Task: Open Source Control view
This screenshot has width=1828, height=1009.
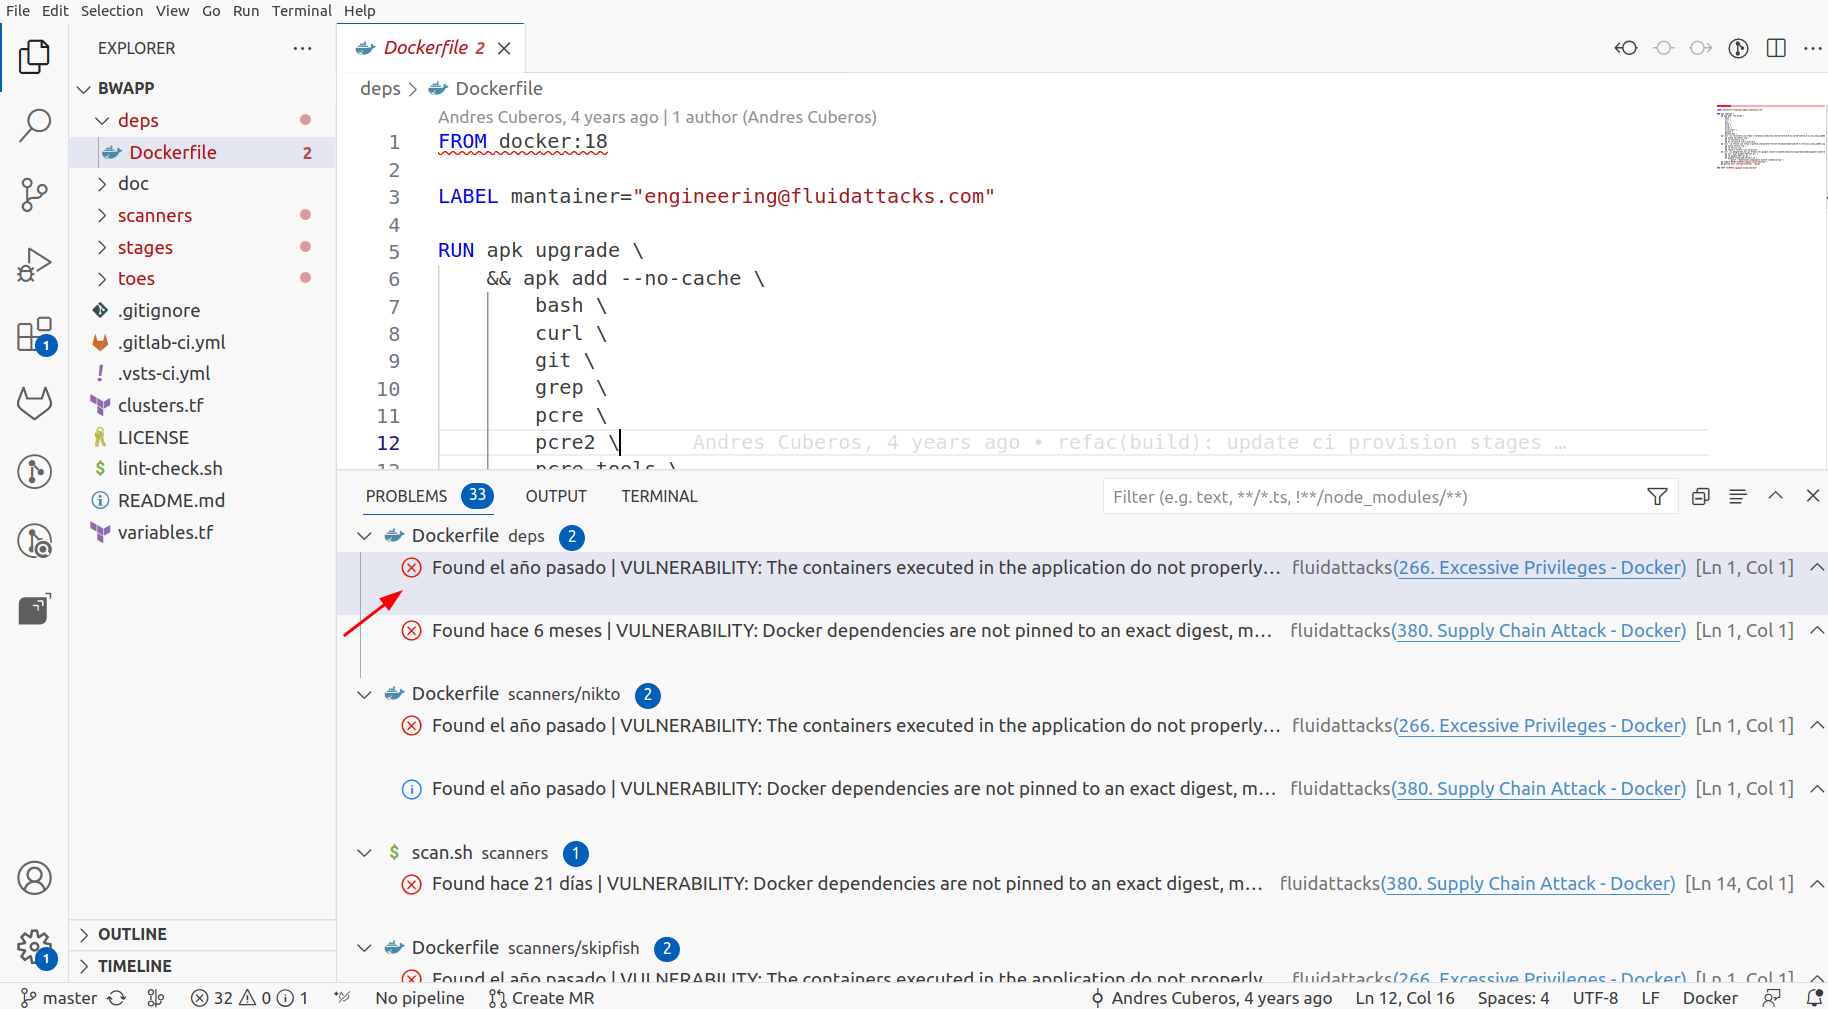Action: point(35,195)
